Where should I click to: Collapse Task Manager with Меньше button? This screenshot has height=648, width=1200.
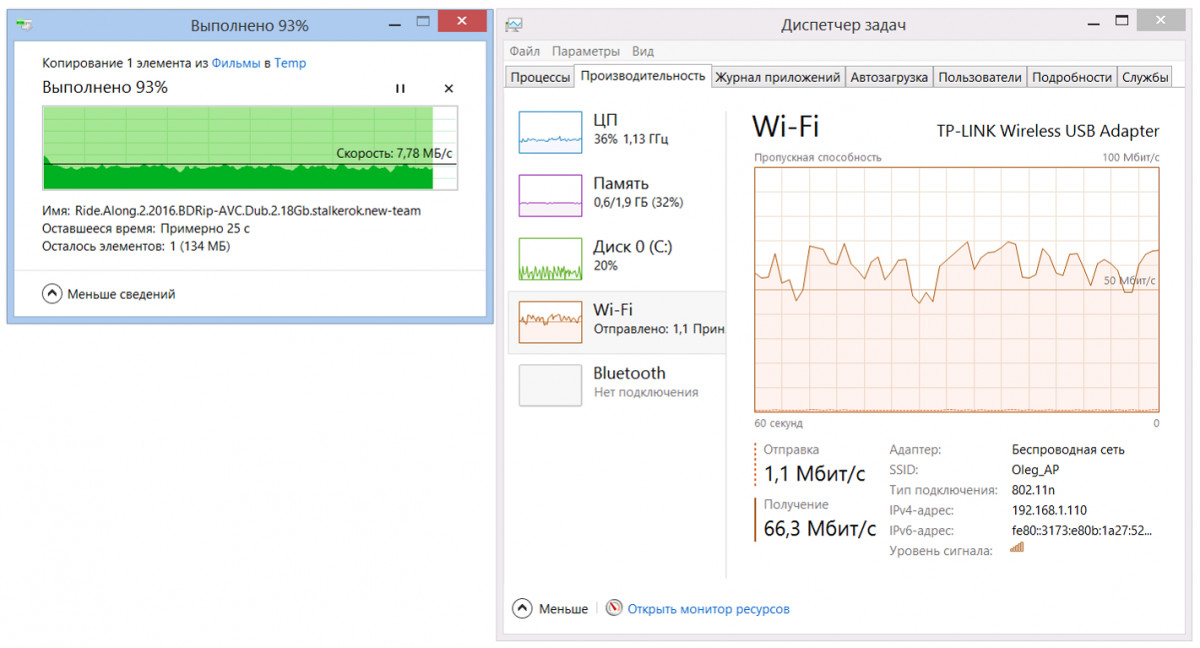coord(550,608)
